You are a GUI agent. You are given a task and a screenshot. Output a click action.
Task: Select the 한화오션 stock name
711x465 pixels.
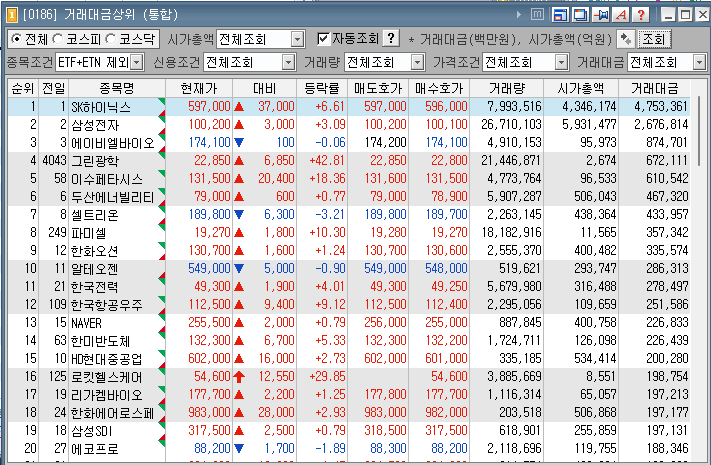click(95, 251)
